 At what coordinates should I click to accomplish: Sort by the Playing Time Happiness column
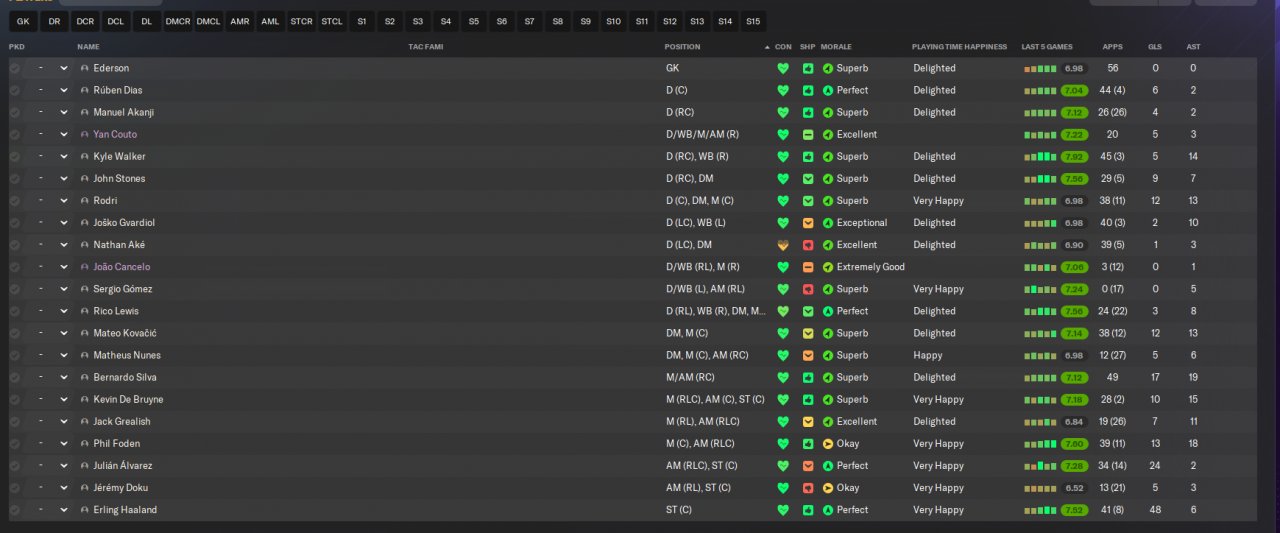click(x=959, y=47)
